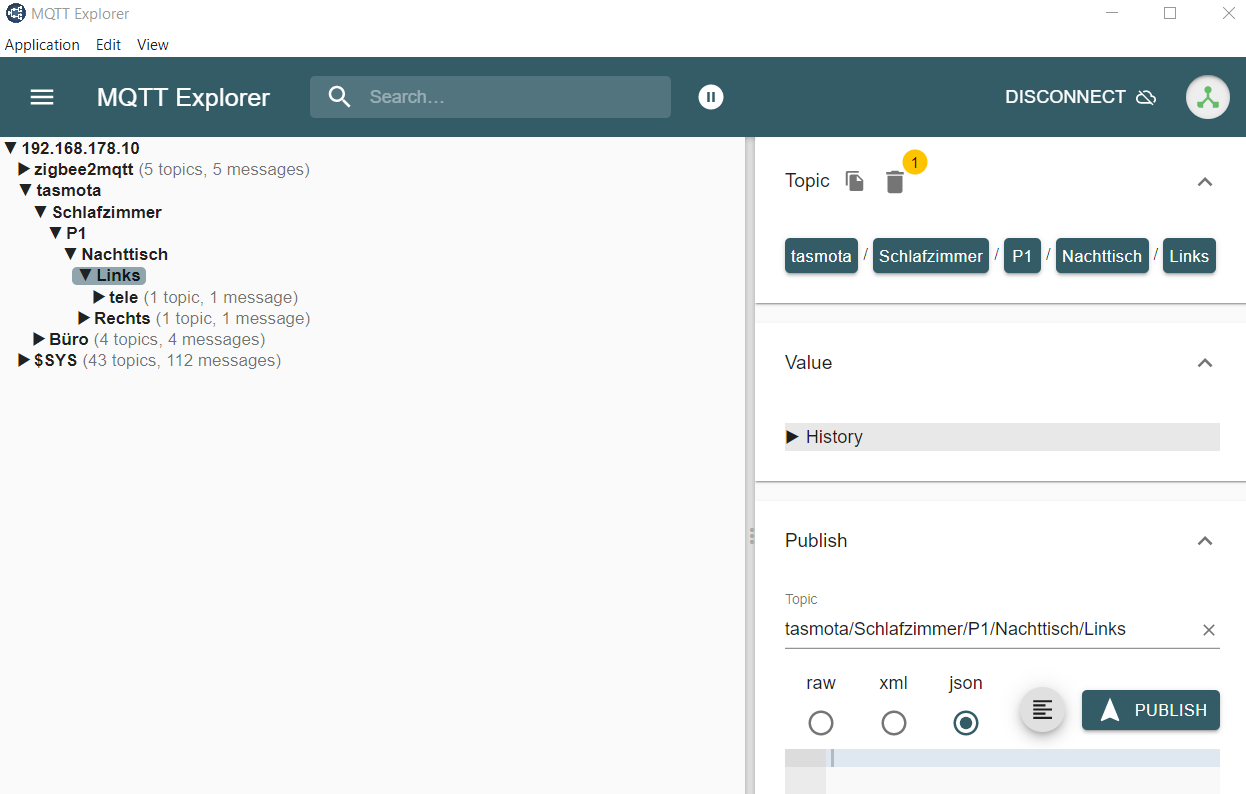The image size is (1246, 794).
Task: Click MQTT Explorer app icon in title bar
Action: click(x=16, y=14)
